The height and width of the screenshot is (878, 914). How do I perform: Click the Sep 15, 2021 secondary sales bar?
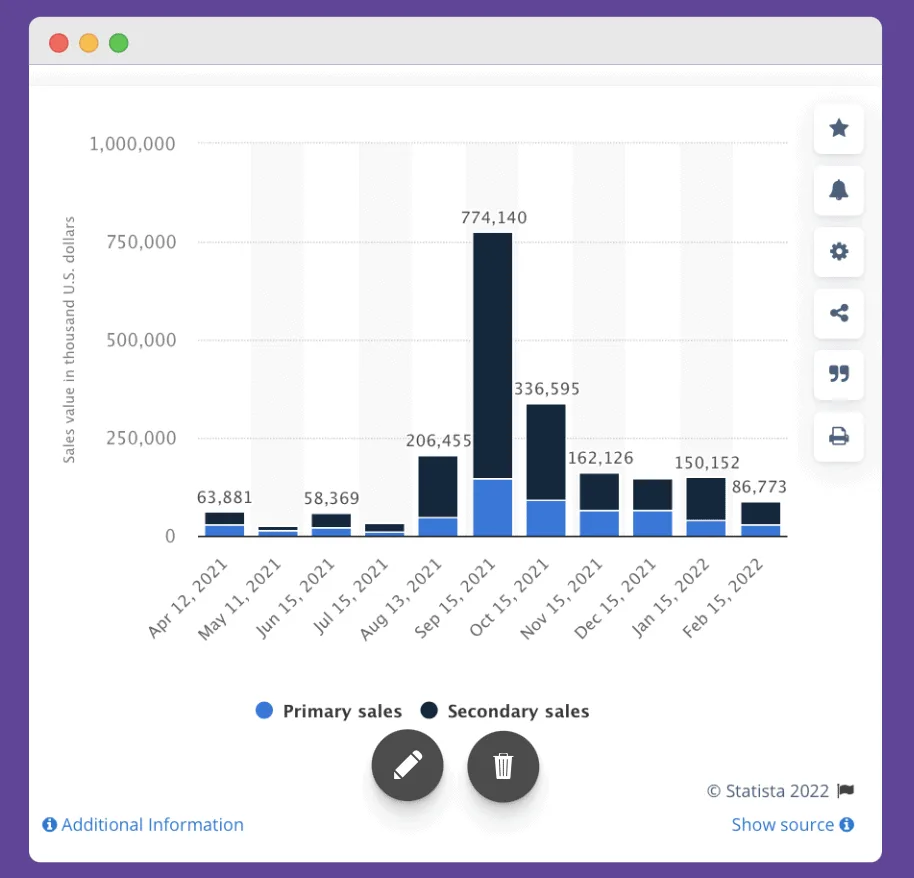(492, 355)
